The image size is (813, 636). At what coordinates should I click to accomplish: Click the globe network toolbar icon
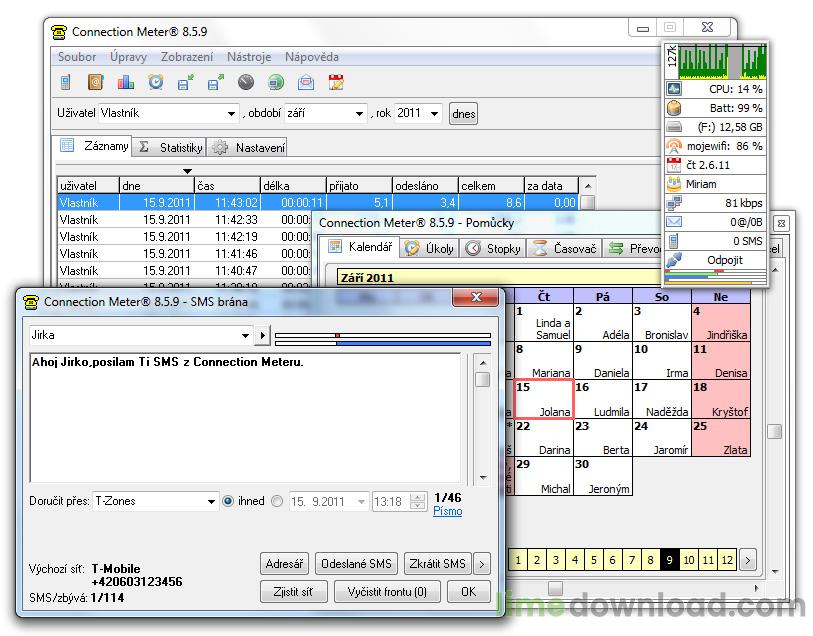click(275, 83)
